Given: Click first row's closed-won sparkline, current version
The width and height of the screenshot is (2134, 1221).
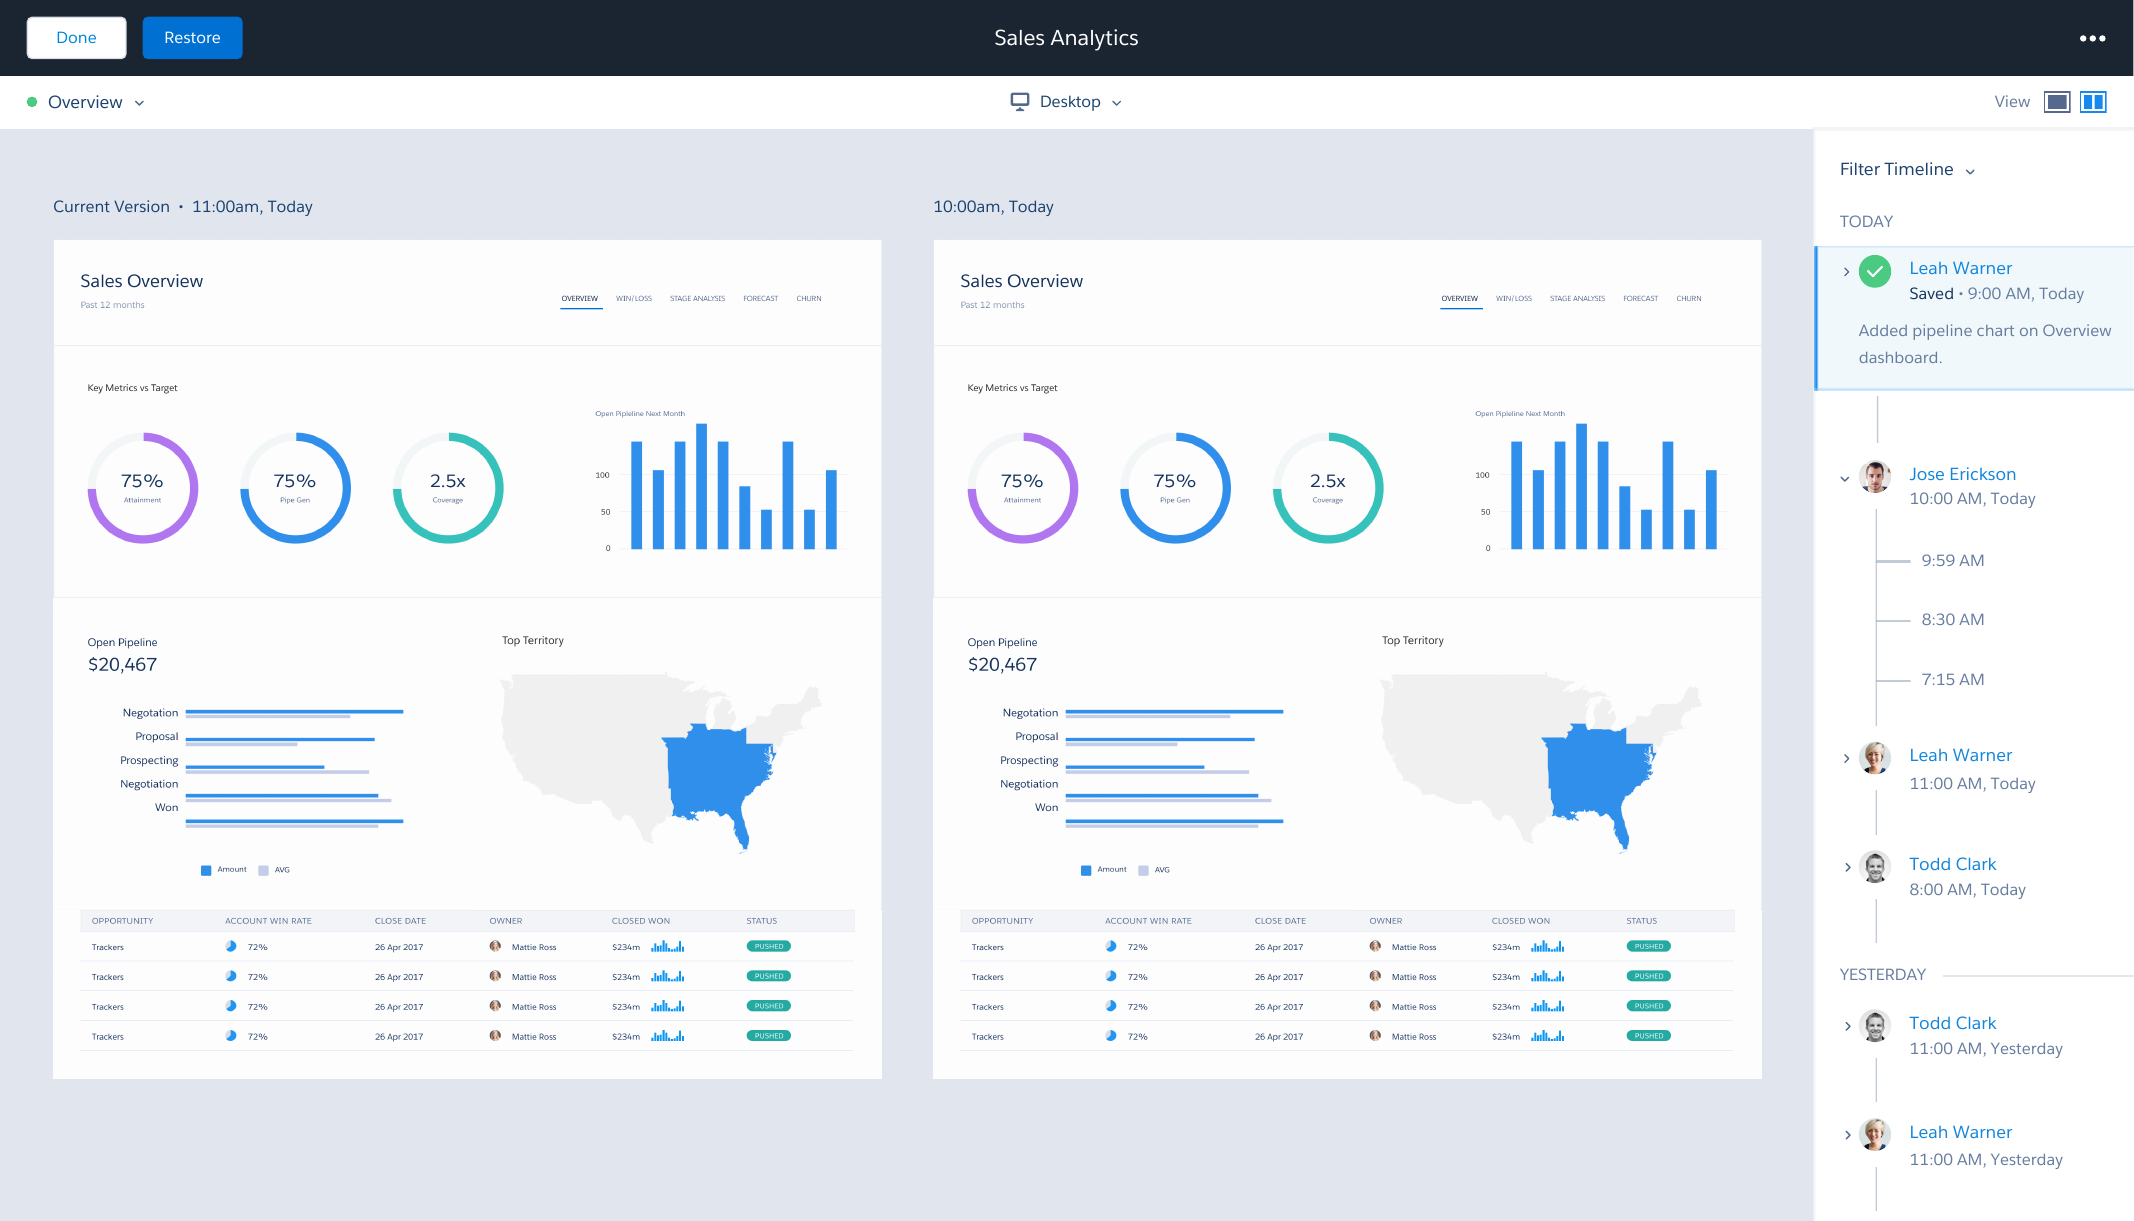Looking at the screenshot, I should [668, 946].
